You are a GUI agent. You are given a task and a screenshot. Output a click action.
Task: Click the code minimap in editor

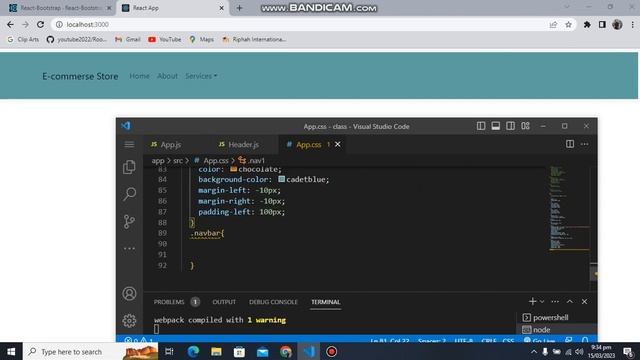pyautogui.click(x=569, y=208)
